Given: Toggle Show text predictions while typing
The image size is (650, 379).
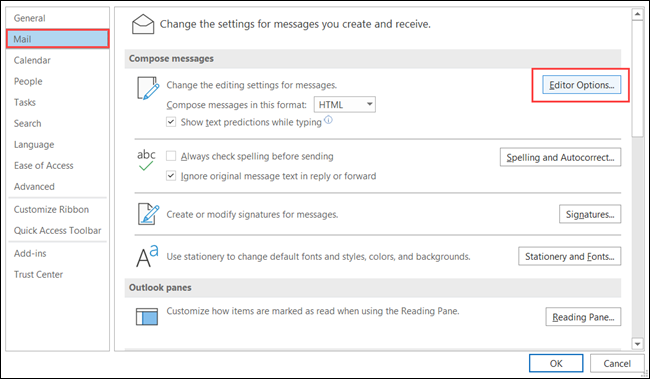Looking at the screenshot, I should [171, 122].
